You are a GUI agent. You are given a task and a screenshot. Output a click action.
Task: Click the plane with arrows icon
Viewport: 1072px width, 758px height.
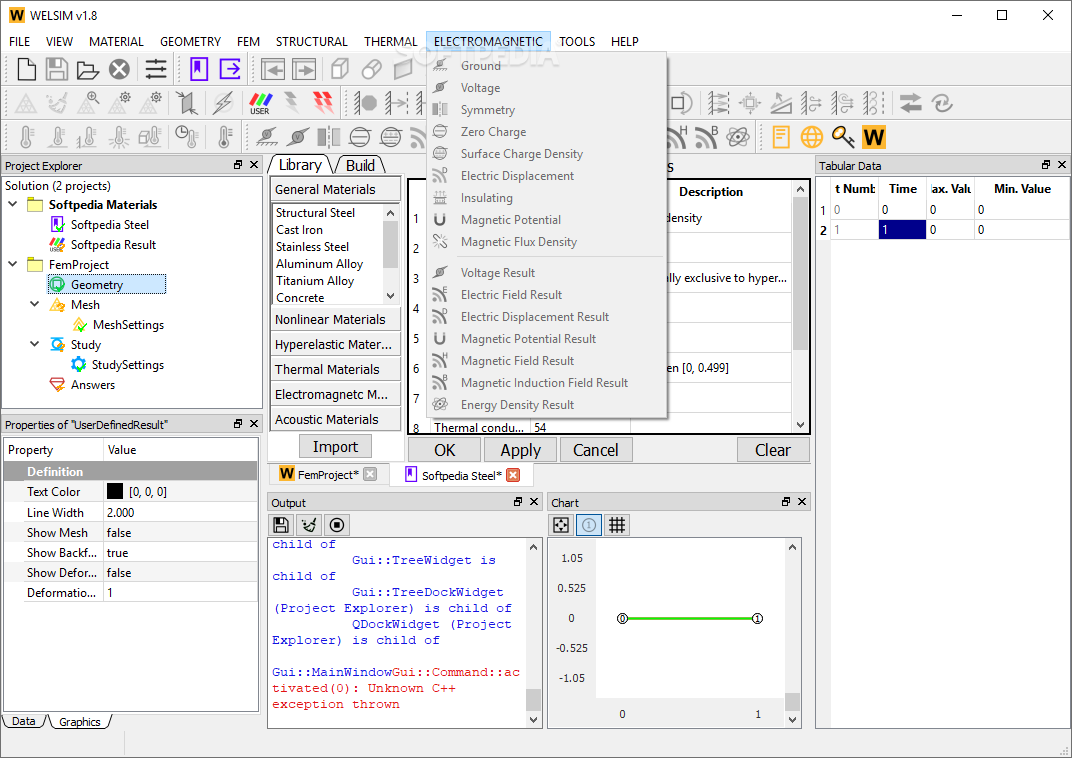pyautogui.click(x=187, y=103)
